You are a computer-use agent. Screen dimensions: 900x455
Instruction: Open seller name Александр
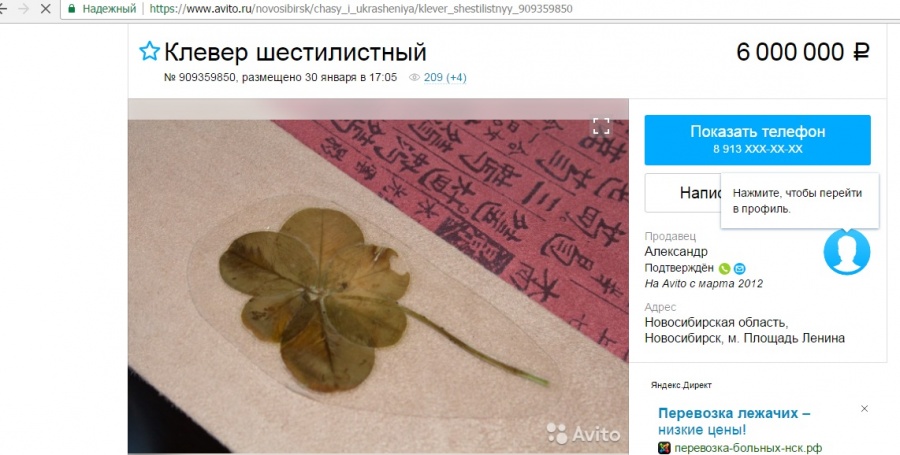(x=676, y=251)
